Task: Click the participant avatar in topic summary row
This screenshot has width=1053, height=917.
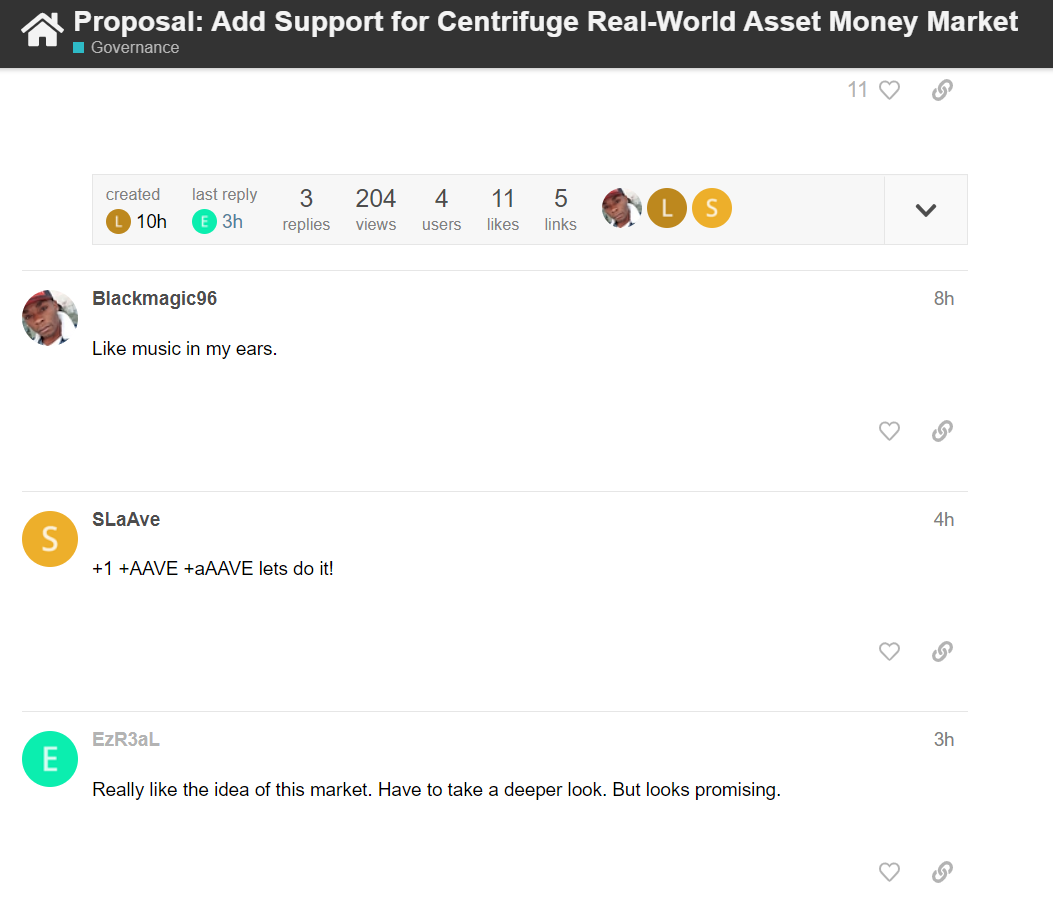Action: (621, 208)
